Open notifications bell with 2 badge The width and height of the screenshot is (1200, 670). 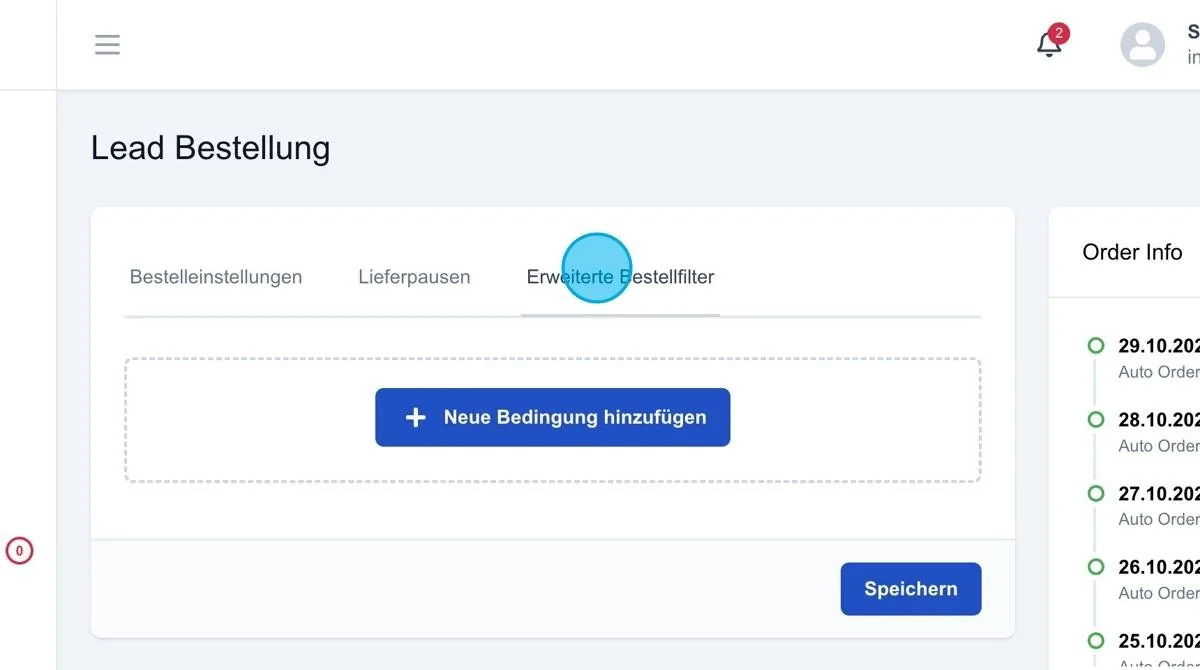pos(1050,43)
